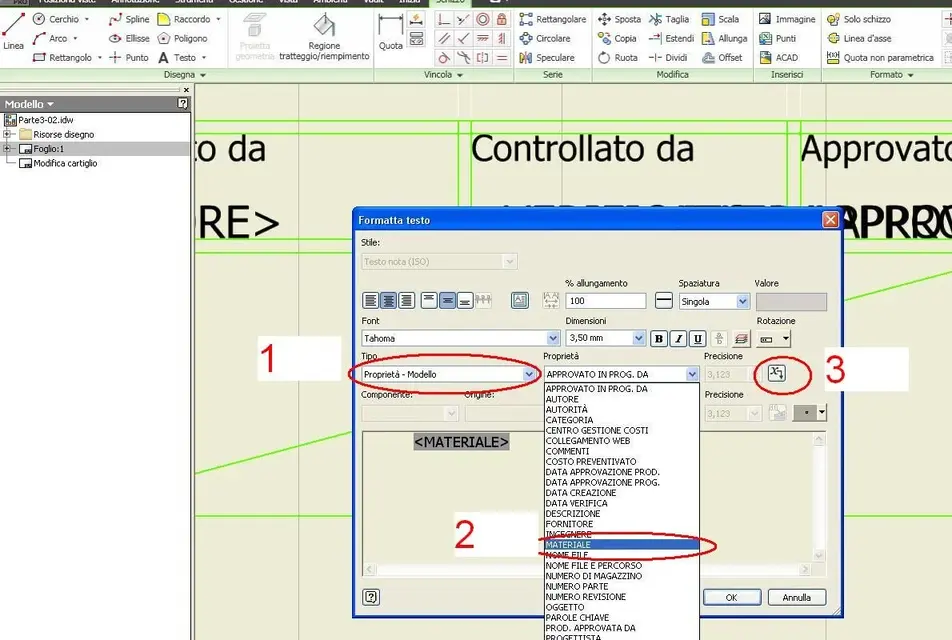
Task: Apply the tangent constraint icon
Action: 444,58
